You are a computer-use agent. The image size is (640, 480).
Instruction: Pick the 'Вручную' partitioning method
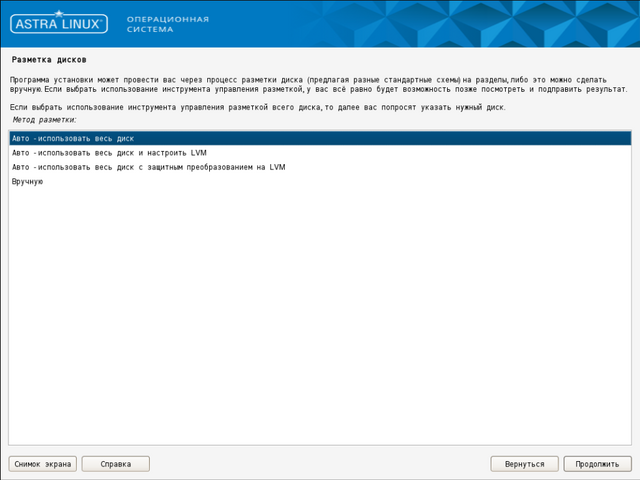27,181
